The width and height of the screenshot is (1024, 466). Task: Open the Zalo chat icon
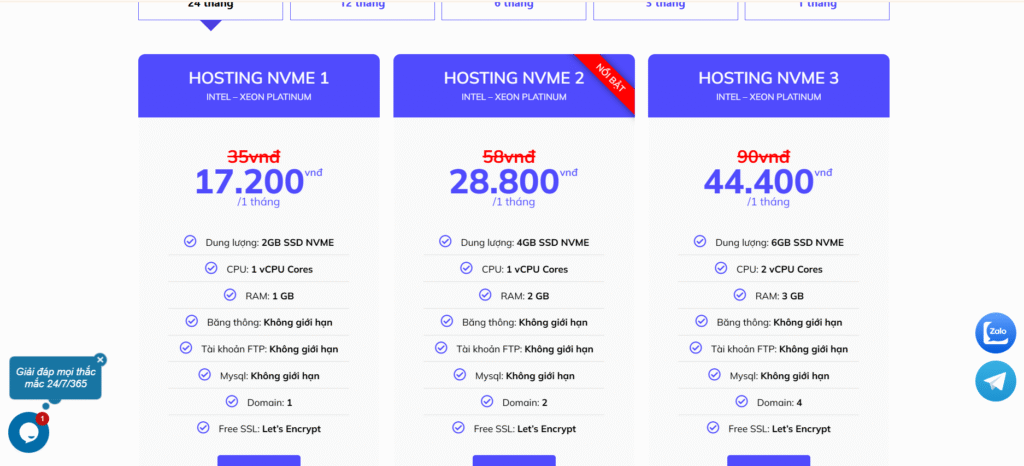point(995,333)
